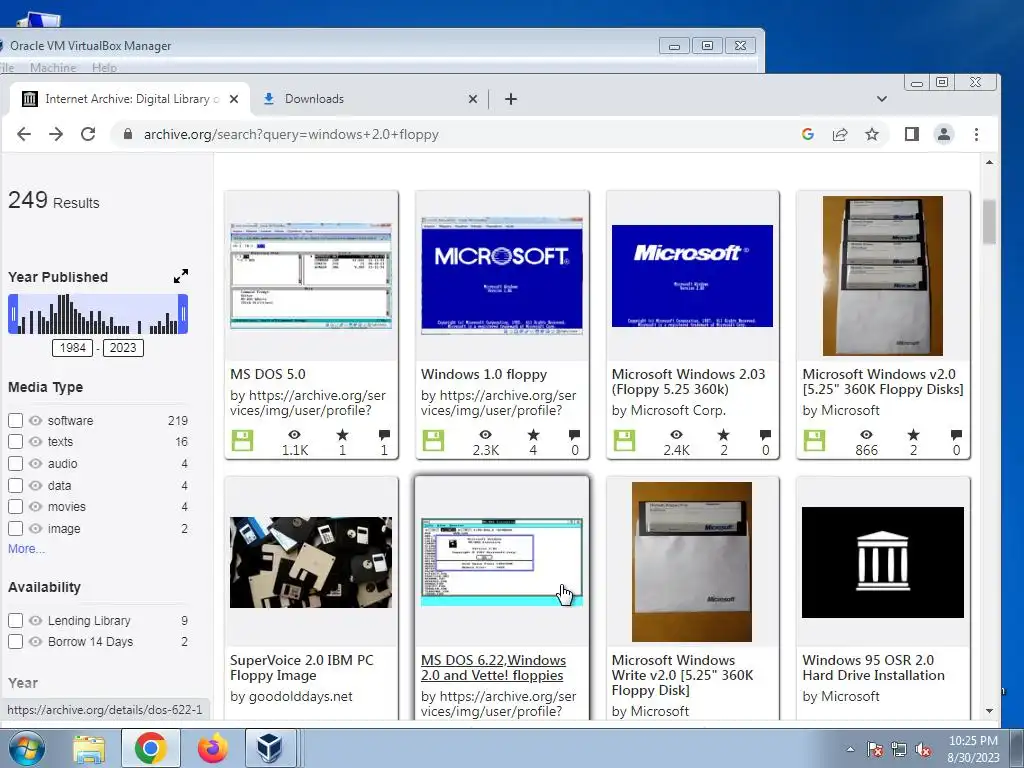Open the Microsoft Windows Write v2.0 thumbnail
Image resolution: width=1024 pixels, height=768 pixels.
[692, 562]
